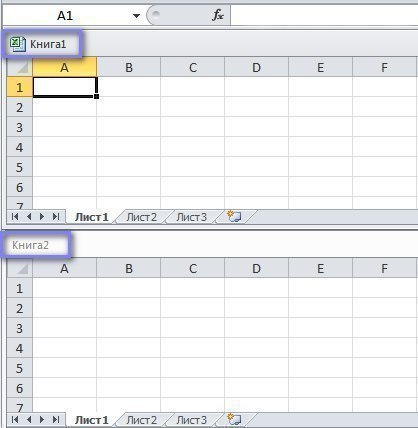Viewport: 418px width, 428px height.
Task: Click the Книга1 Excel workbook icon
Action: click(x=18, y=44)
